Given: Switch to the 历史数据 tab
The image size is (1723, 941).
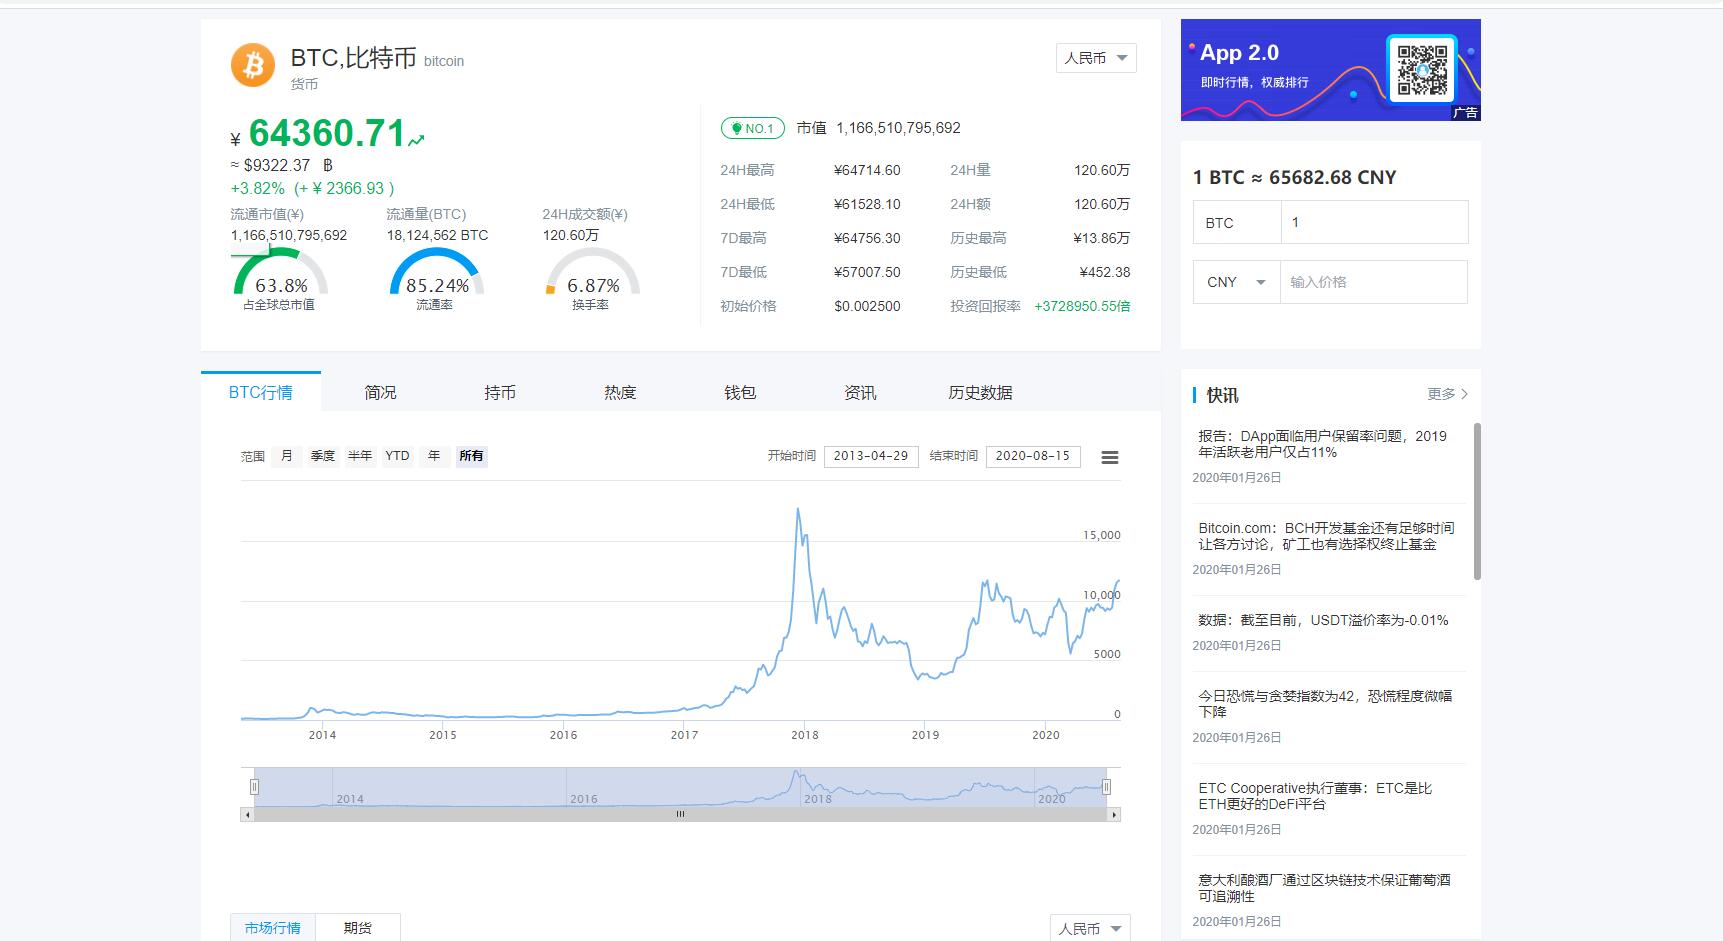Looking at the screenshot, I should pos(980,393).
